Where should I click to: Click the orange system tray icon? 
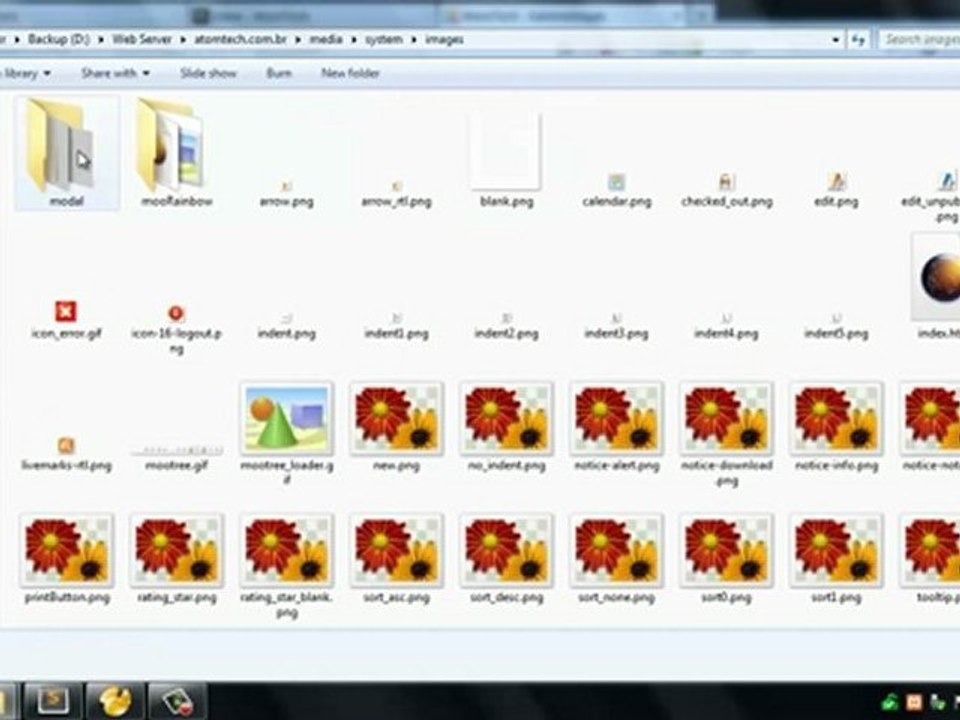point(914,702)
